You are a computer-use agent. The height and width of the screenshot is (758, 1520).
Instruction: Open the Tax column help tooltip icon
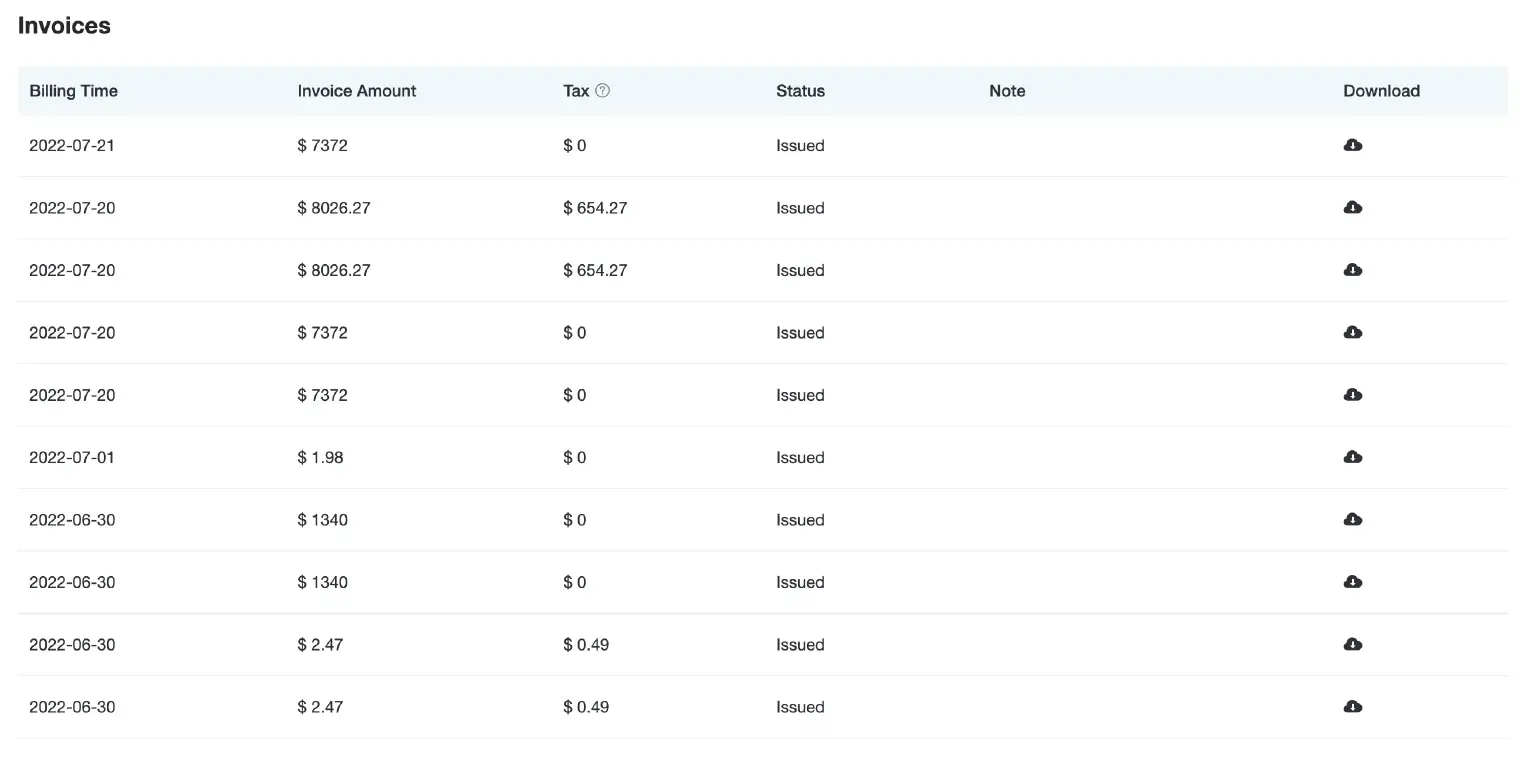coord(602,90)
